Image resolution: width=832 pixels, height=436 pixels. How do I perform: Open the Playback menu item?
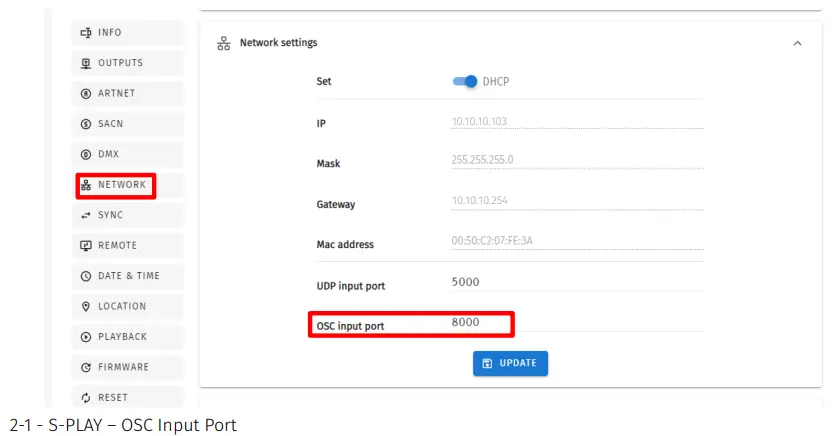click(122, 337)
